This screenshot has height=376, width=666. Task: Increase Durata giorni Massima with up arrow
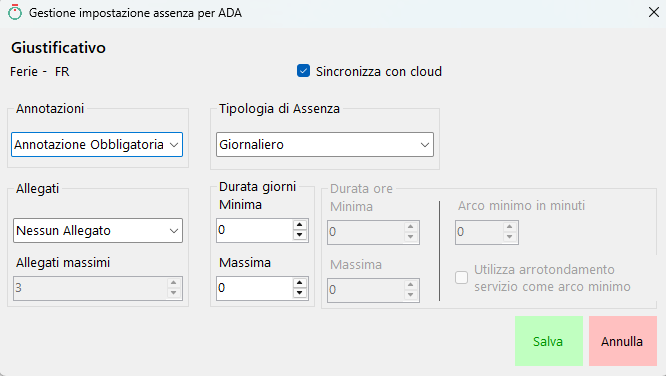300,283
